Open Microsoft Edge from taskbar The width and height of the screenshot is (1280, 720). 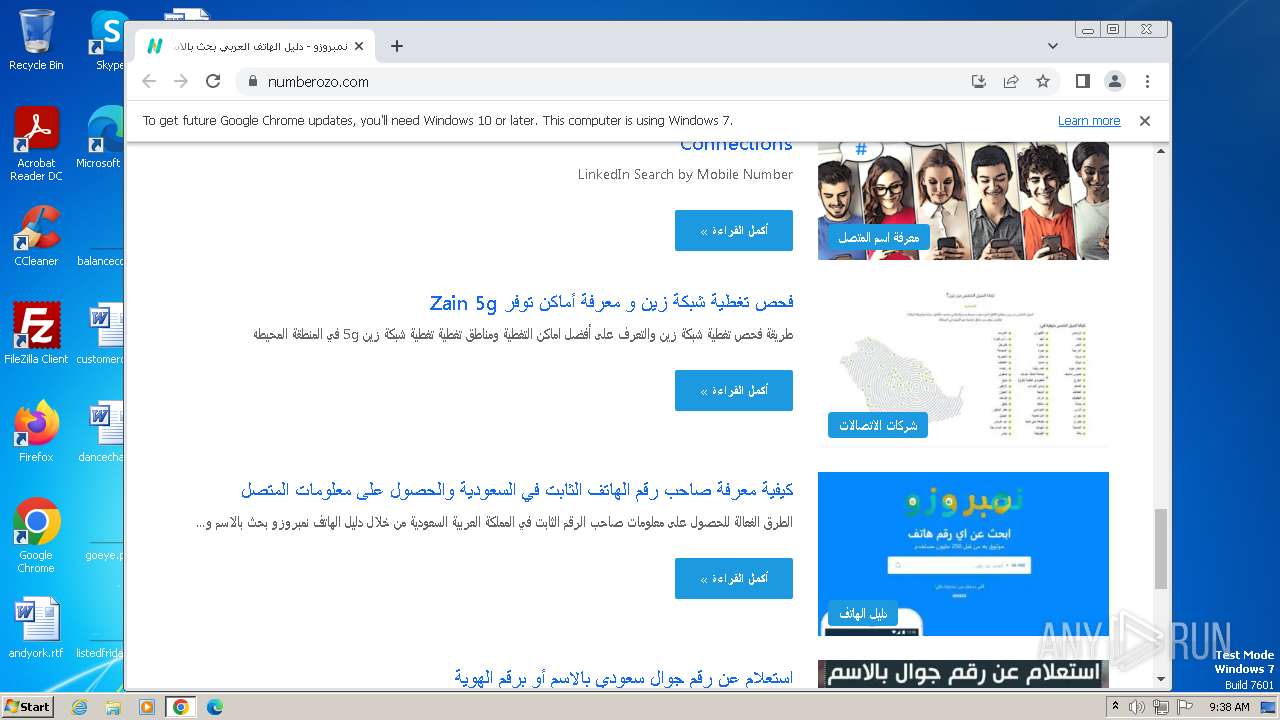pyautogui.click(x=214, y=707)
